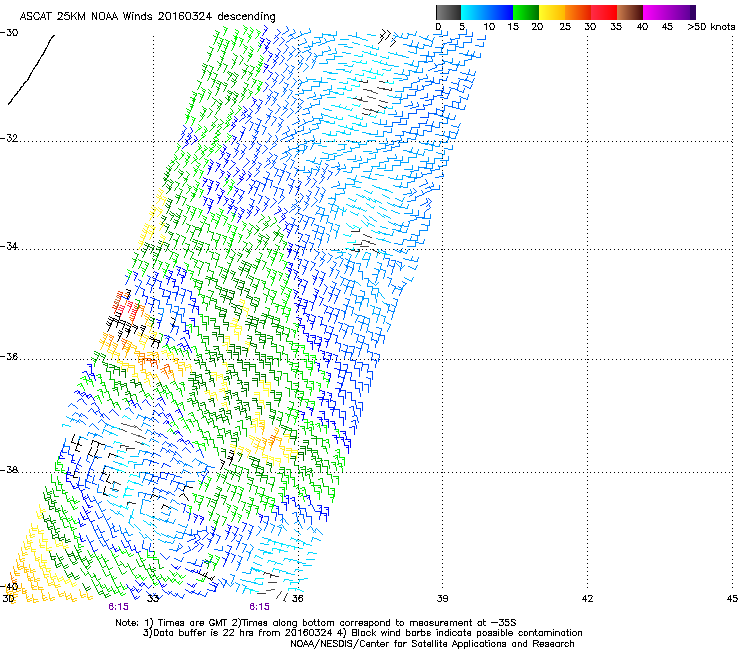Click the cyan-blue 5-15 knots color band
The image size is (740, 650).
[x=487, y=12]
